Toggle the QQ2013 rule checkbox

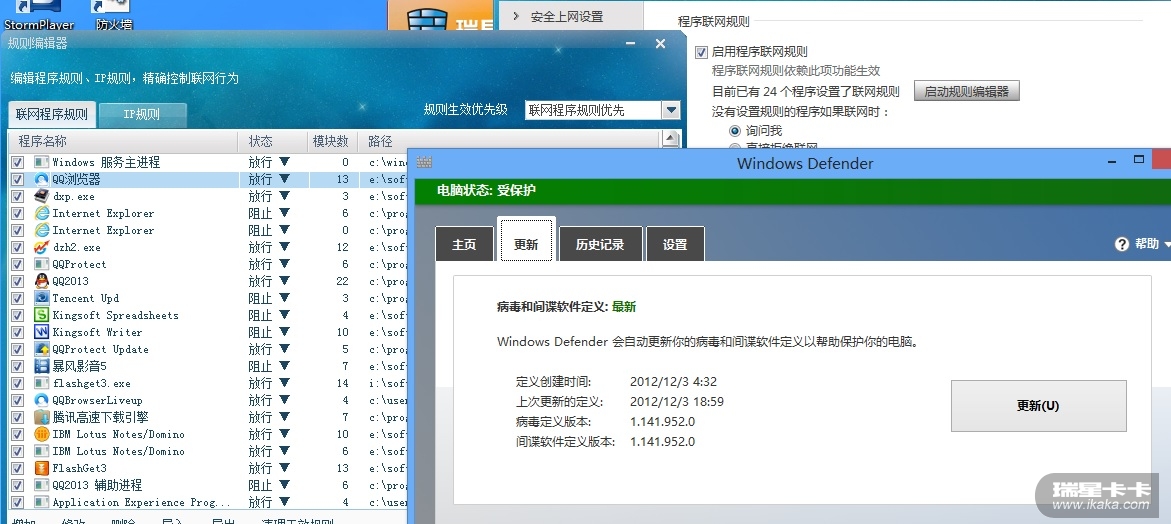(x=18, y=281)
